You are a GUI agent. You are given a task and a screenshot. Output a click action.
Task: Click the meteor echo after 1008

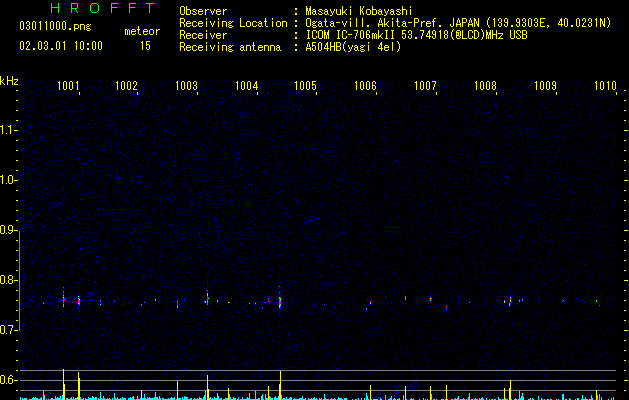[510, 301]
